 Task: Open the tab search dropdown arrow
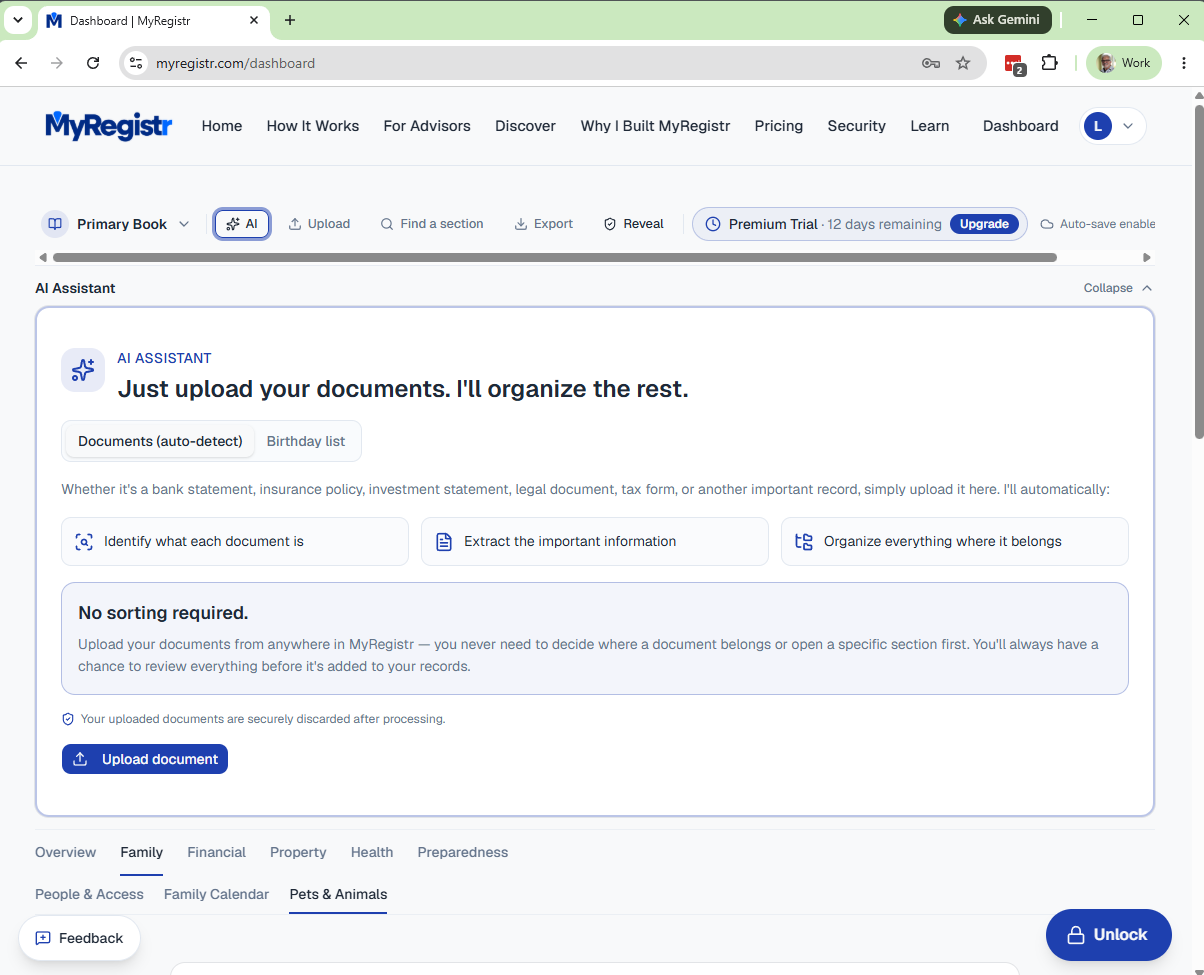click(x=17, y=20)
